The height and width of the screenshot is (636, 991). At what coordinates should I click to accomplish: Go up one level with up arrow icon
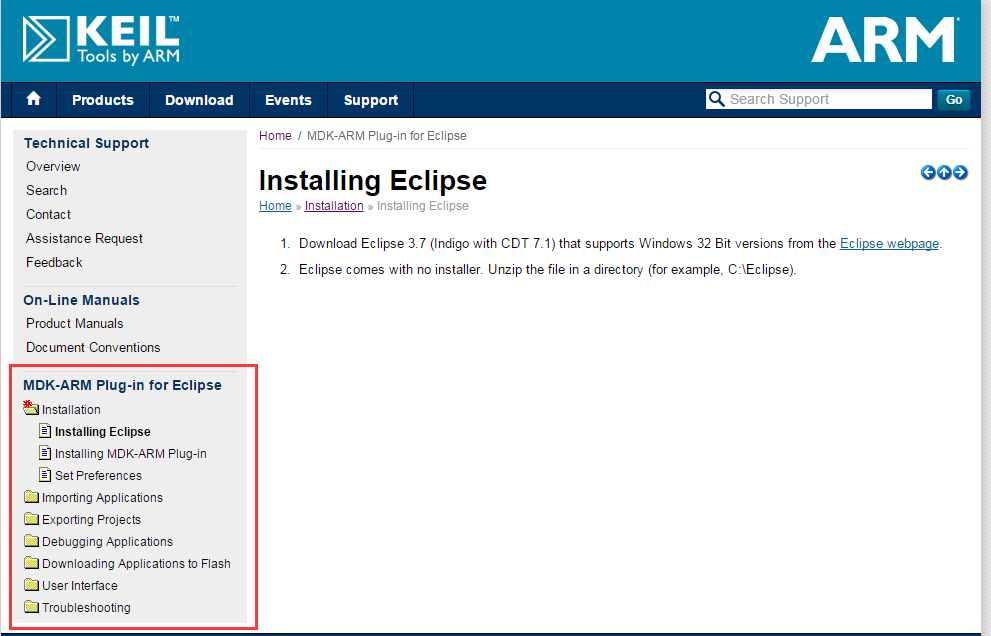tap(944, 172)
